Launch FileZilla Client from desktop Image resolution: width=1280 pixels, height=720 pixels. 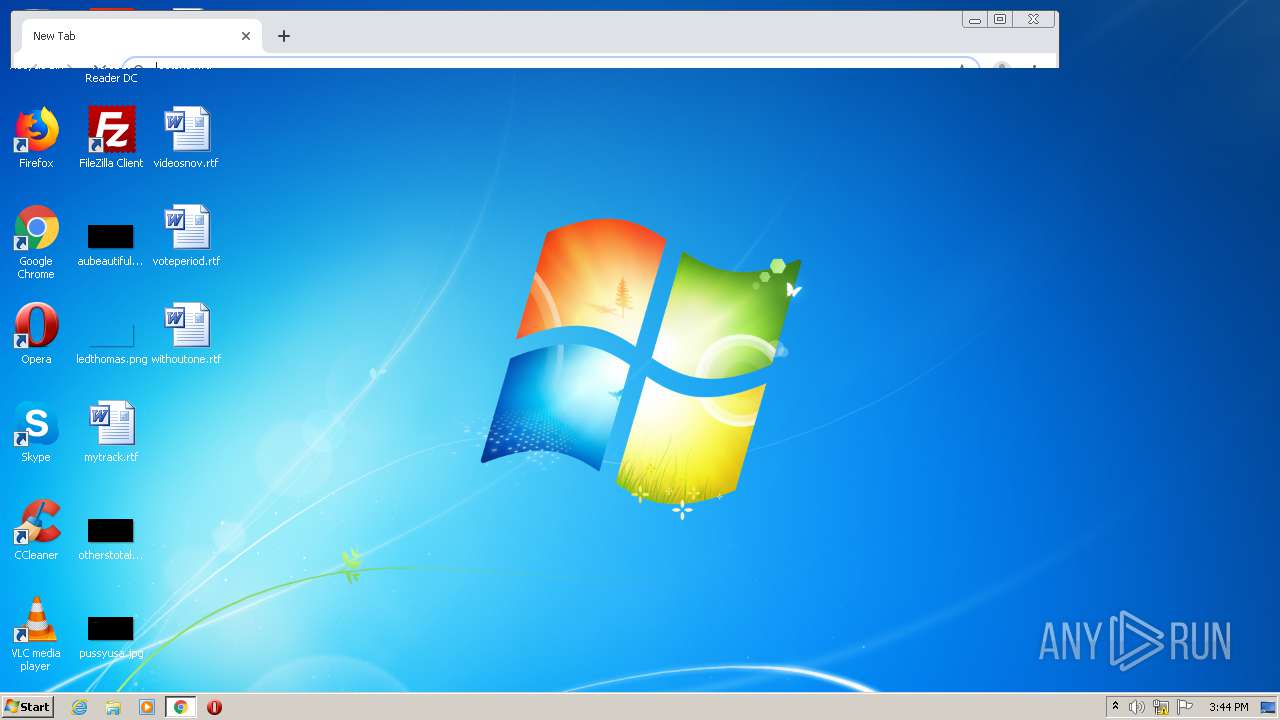pyautogui.click(x=111, y=138)
